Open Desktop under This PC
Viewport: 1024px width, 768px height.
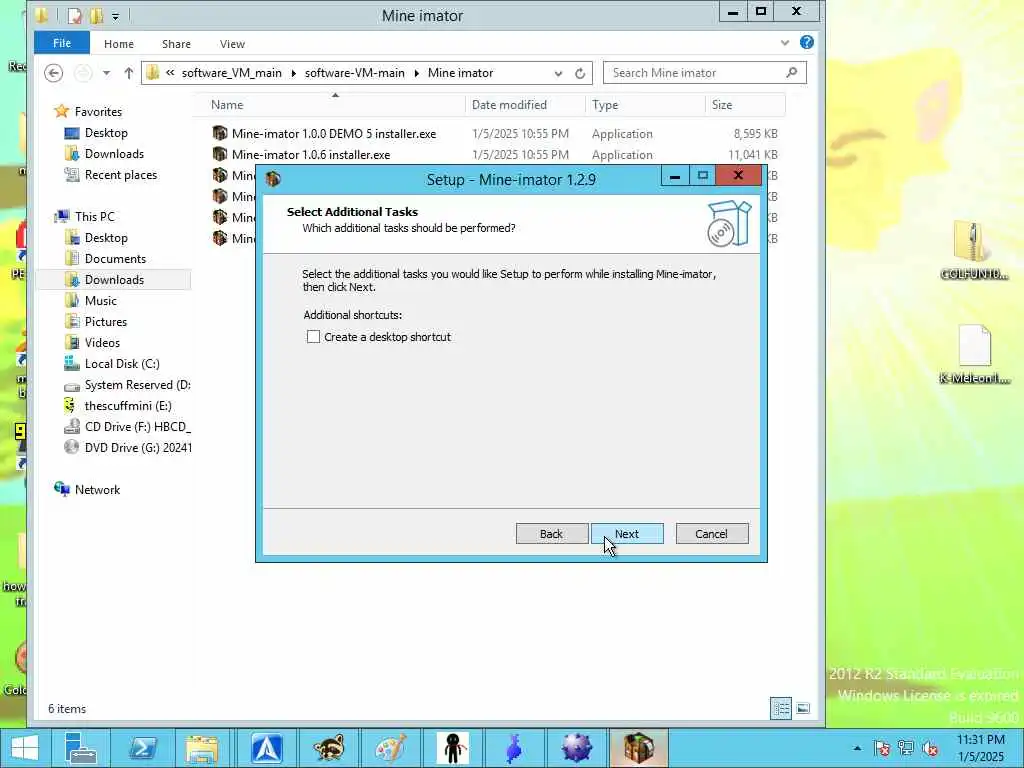point(106,238)
